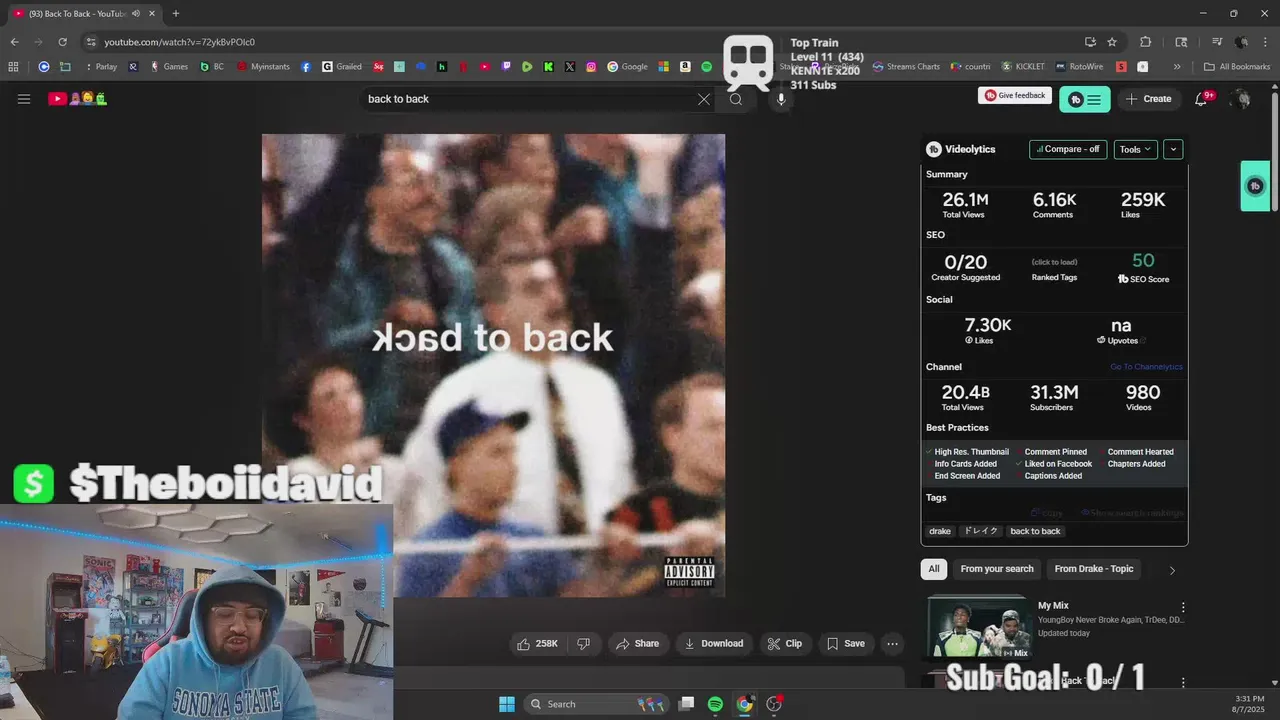Like the video (258K)

coord(537,644)
